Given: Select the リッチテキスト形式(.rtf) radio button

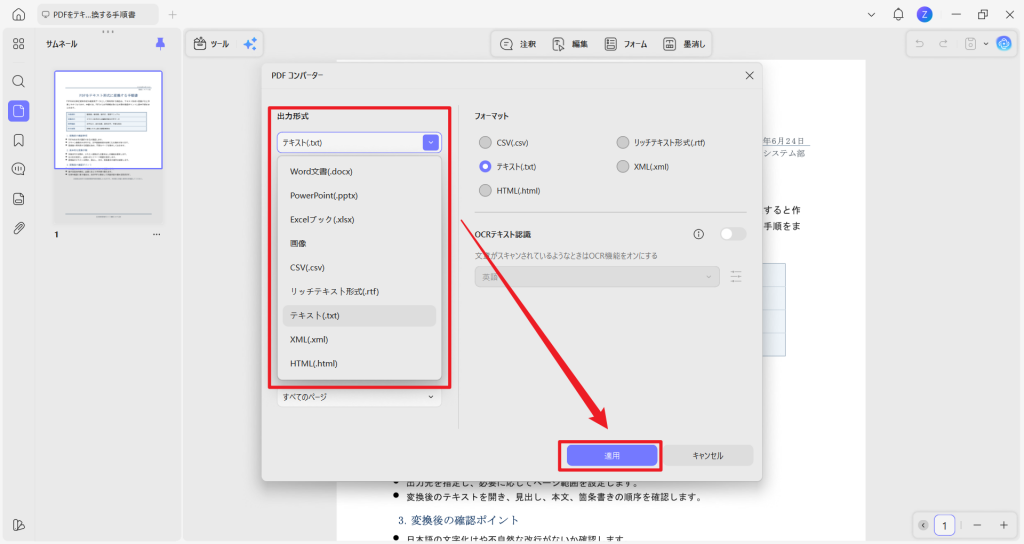Looking at the screenshot, I should 622,142.
